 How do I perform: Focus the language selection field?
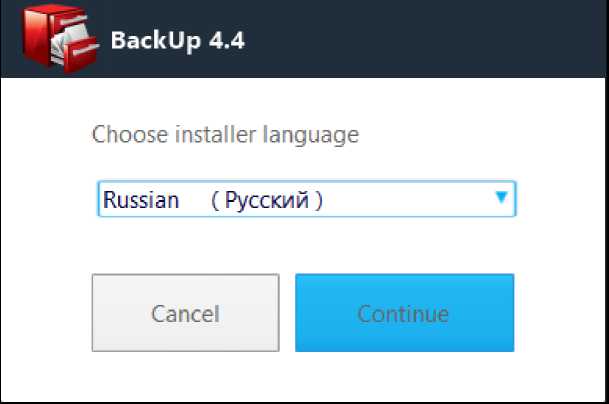pyautogui.click(x=306, y=199)
